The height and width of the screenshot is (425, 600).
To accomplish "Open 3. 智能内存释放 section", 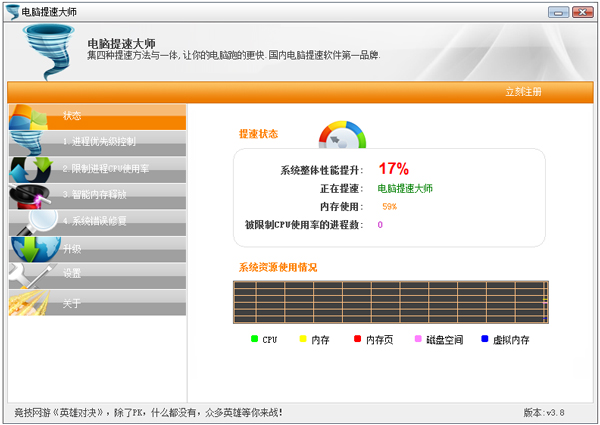I will 98,196.
